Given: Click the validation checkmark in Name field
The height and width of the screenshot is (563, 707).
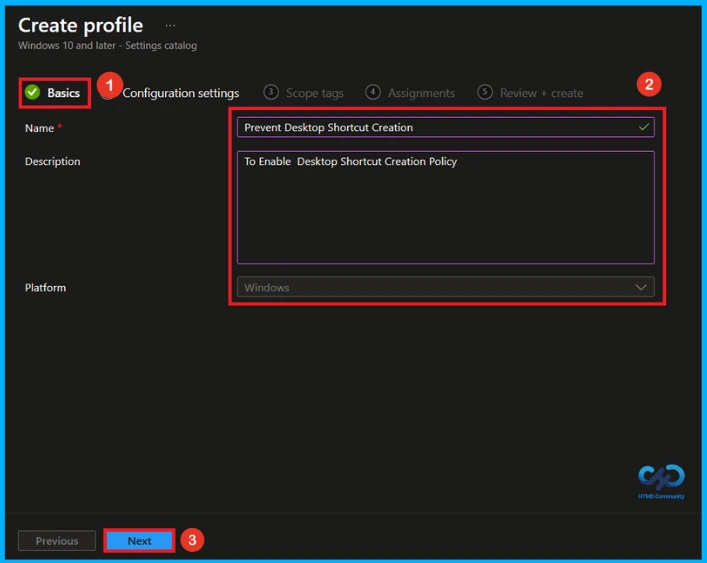Looking at the screenshot, I should click(x=643, y=127).
